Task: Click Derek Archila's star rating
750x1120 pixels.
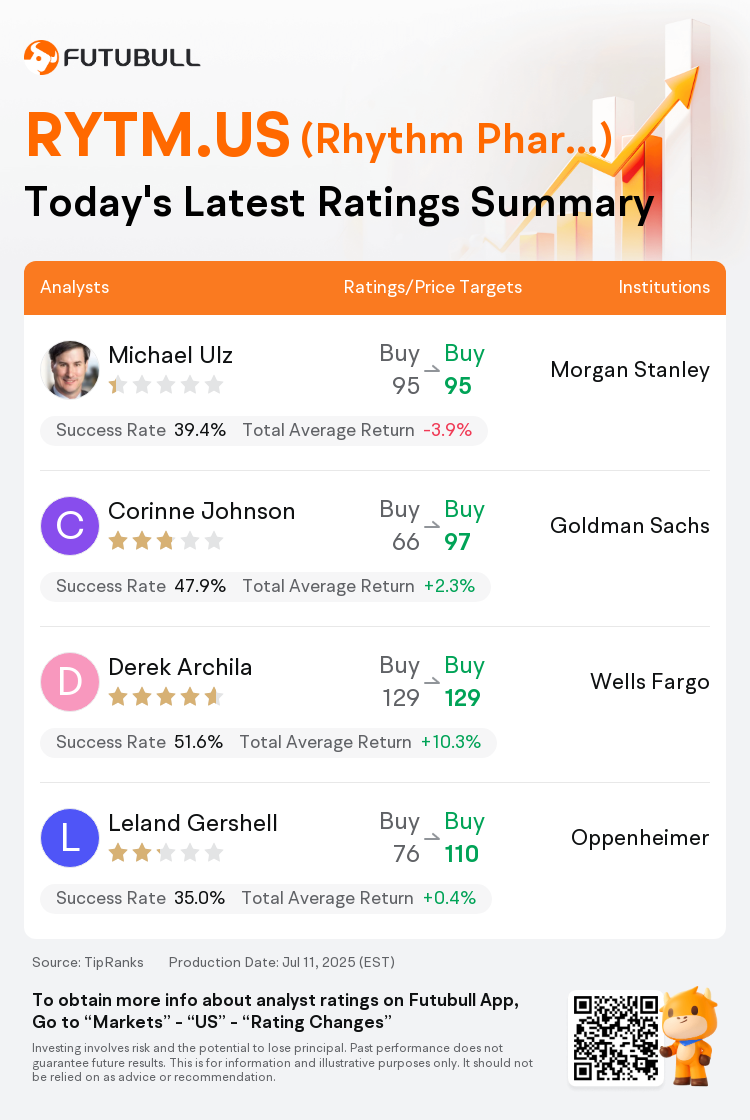Action: click(166, 696)
